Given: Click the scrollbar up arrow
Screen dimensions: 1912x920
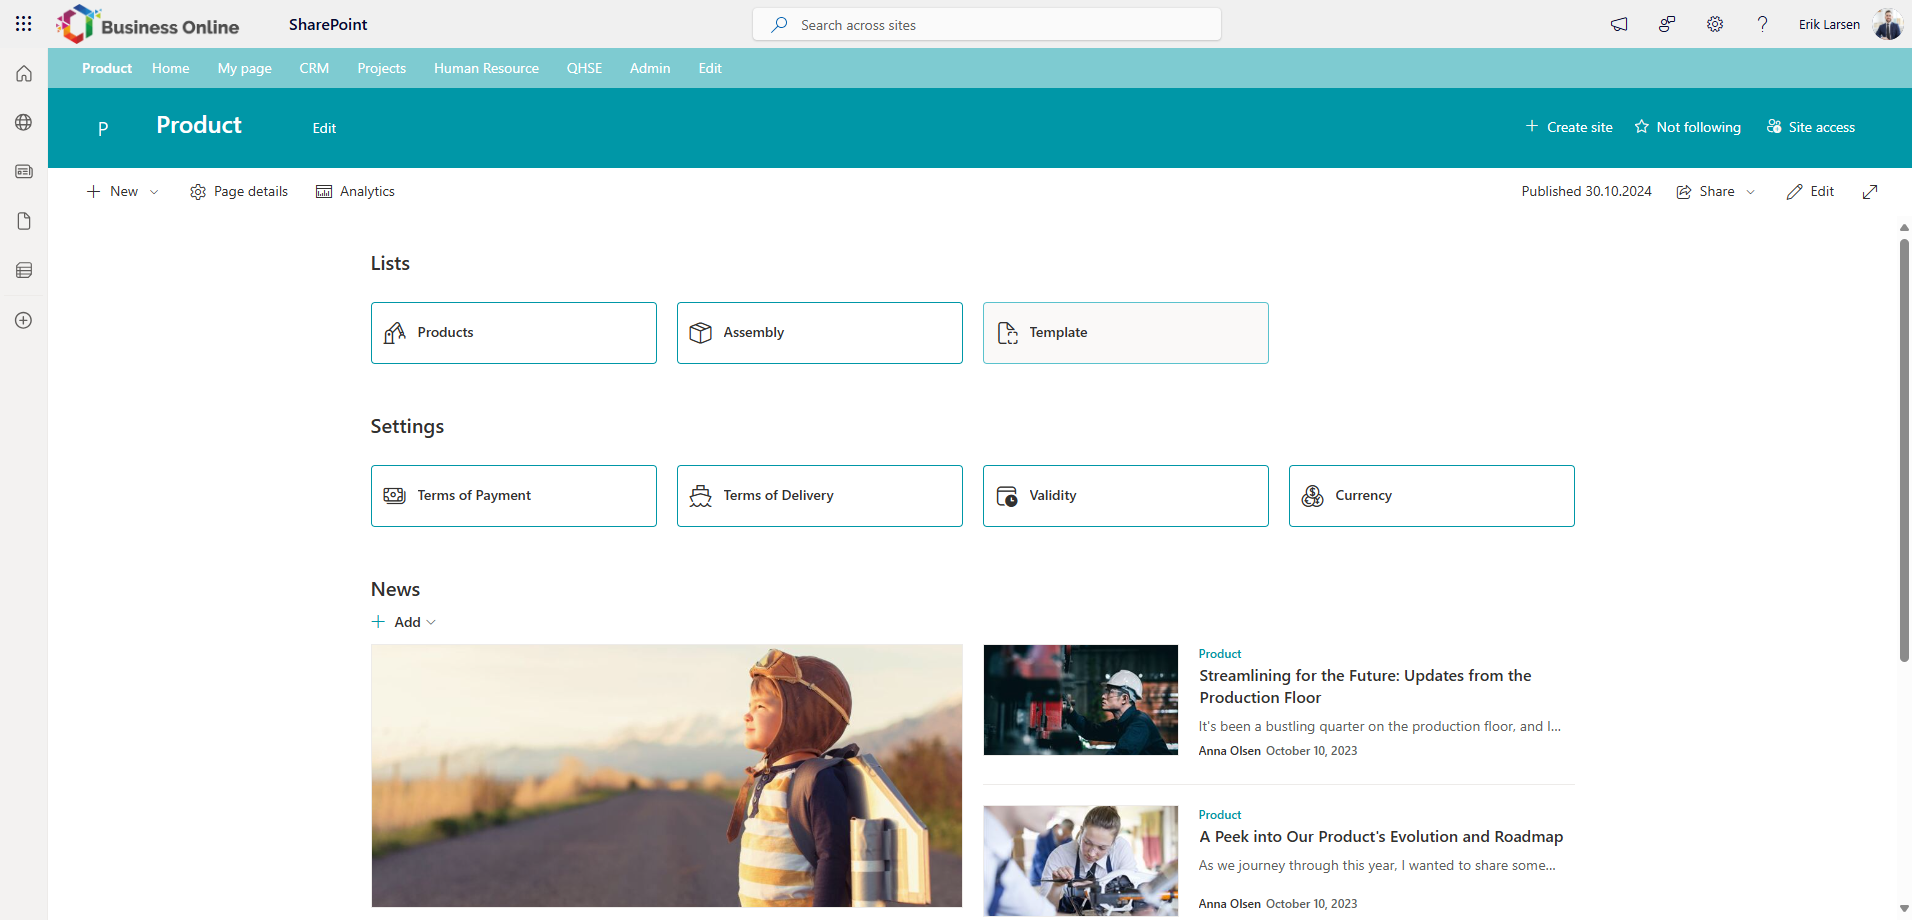Looking at the screenshot, I should pos(1904,228).
